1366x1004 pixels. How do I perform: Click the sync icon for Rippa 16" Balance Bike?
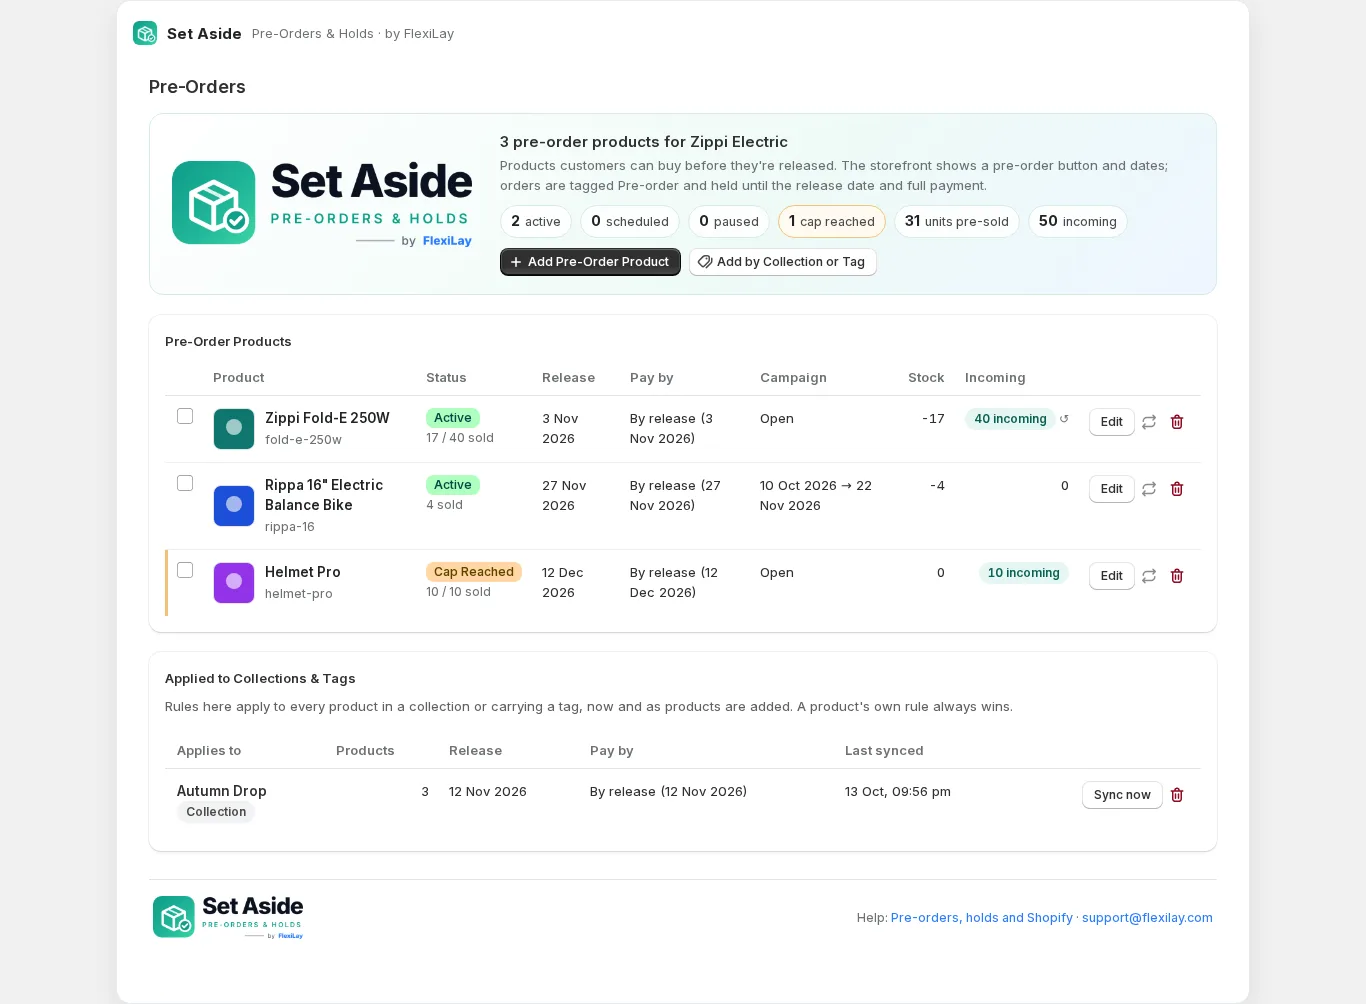[1149, 489]
